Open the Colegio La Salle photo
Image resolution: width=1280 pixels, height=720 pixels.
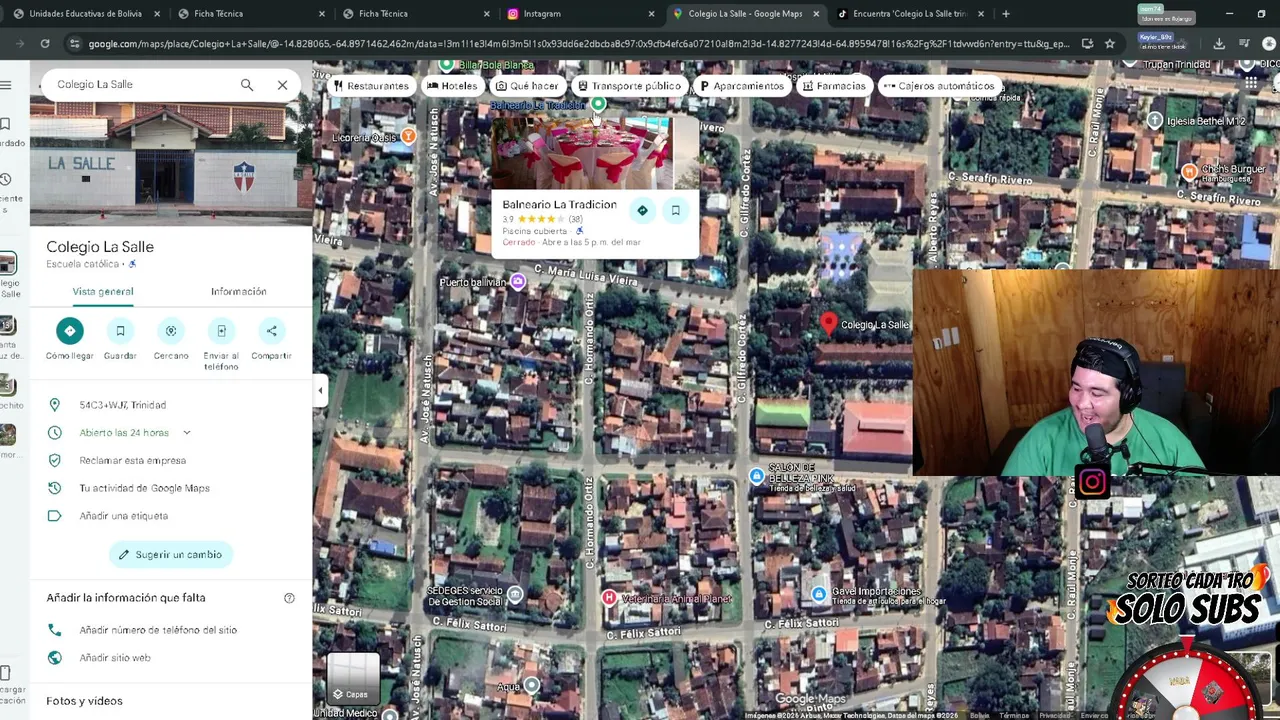pos(171,165)
